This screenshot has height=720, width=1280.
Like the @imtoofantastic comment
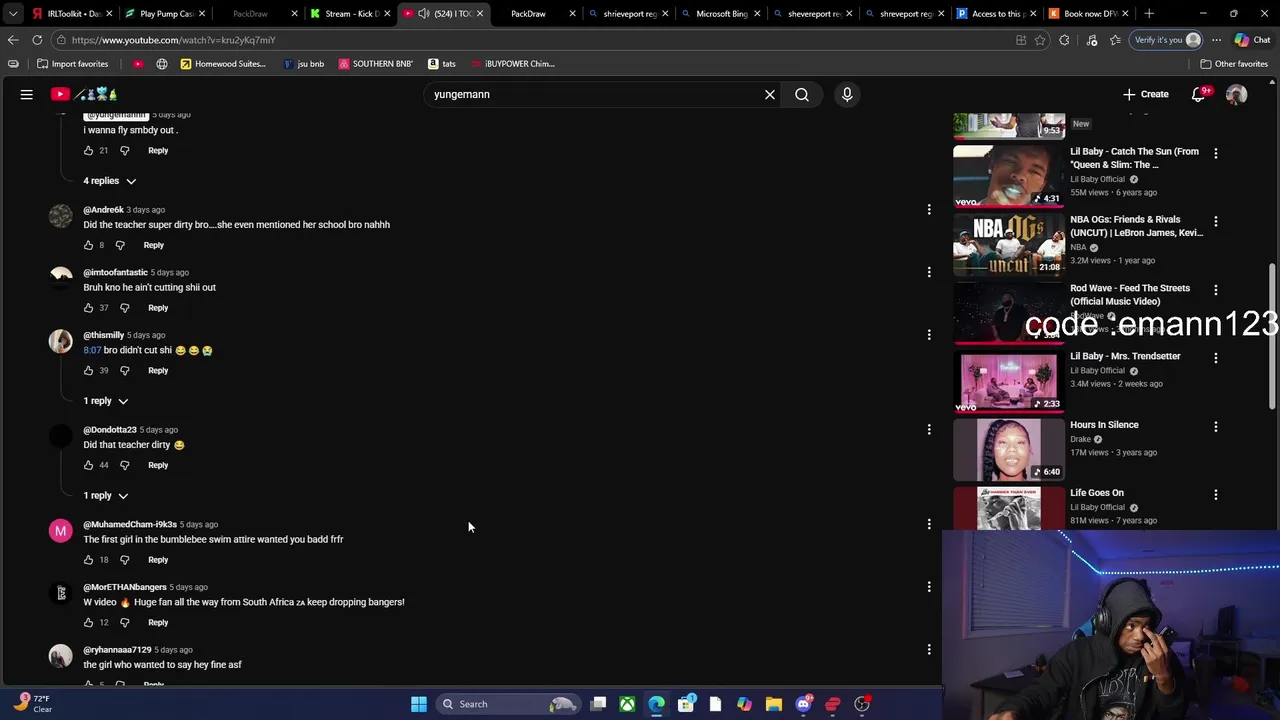pos(88,308)
